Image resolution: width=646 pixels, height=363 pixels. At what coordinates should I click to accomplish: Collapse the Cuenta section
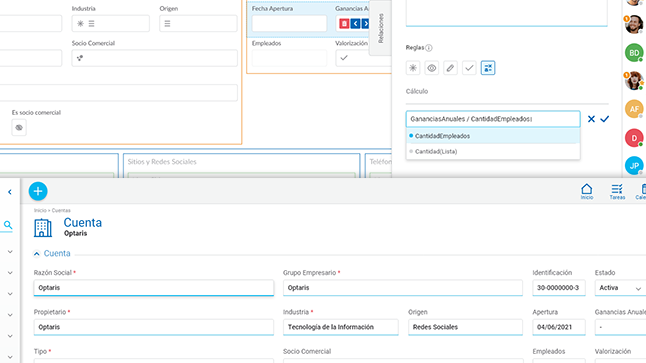pos(37,254)
